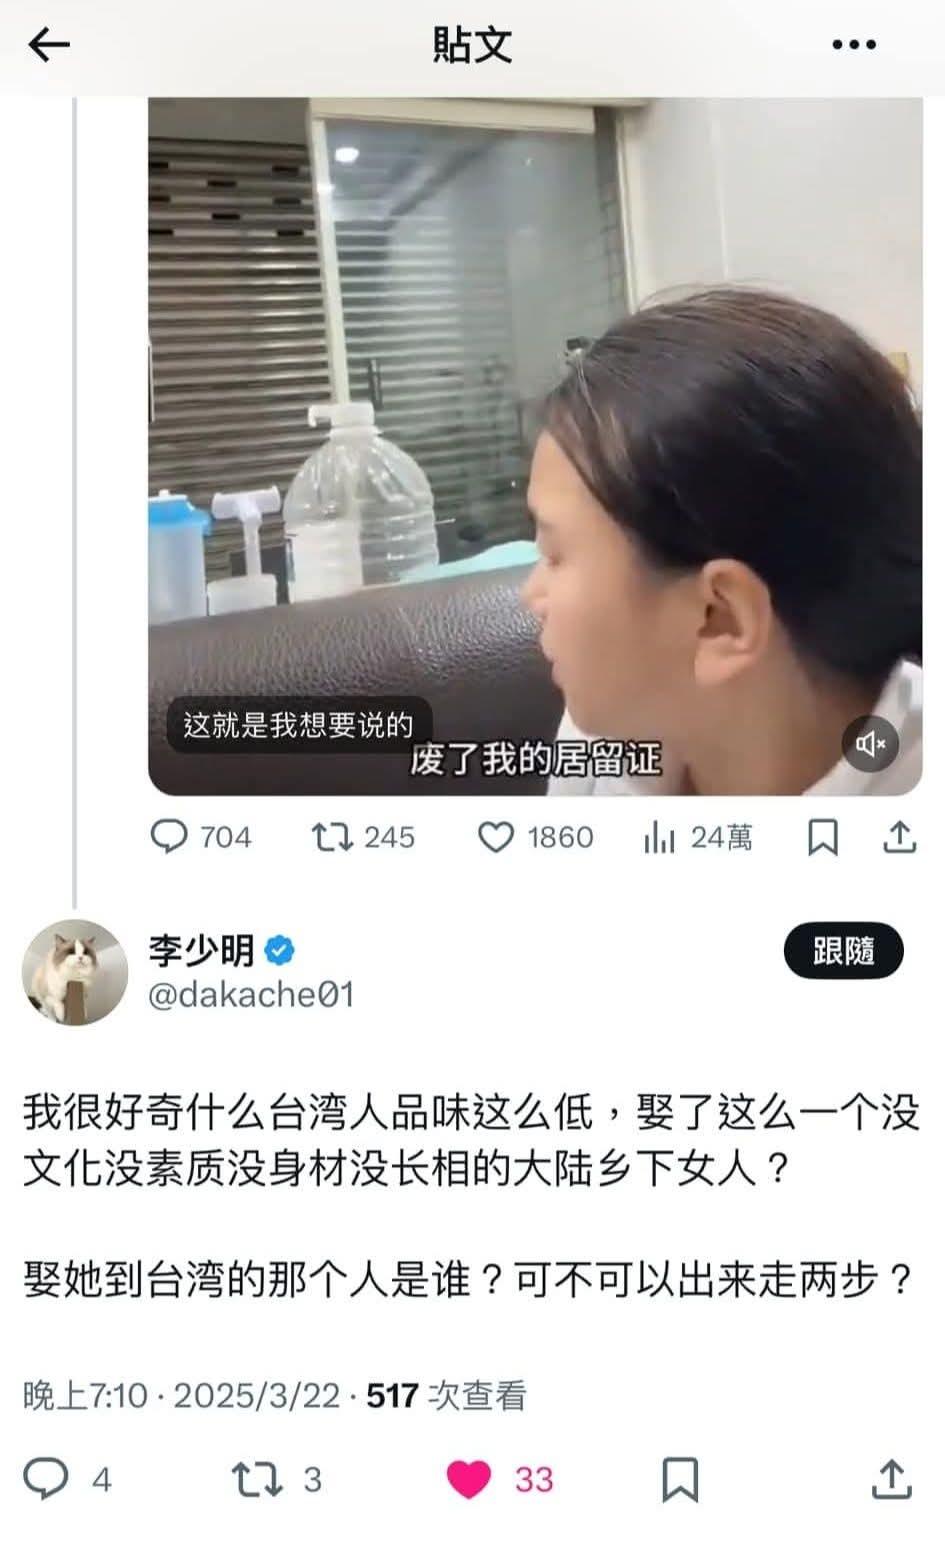
Task: Like the video post with 1860 likes
Action: tap(535, 837)
